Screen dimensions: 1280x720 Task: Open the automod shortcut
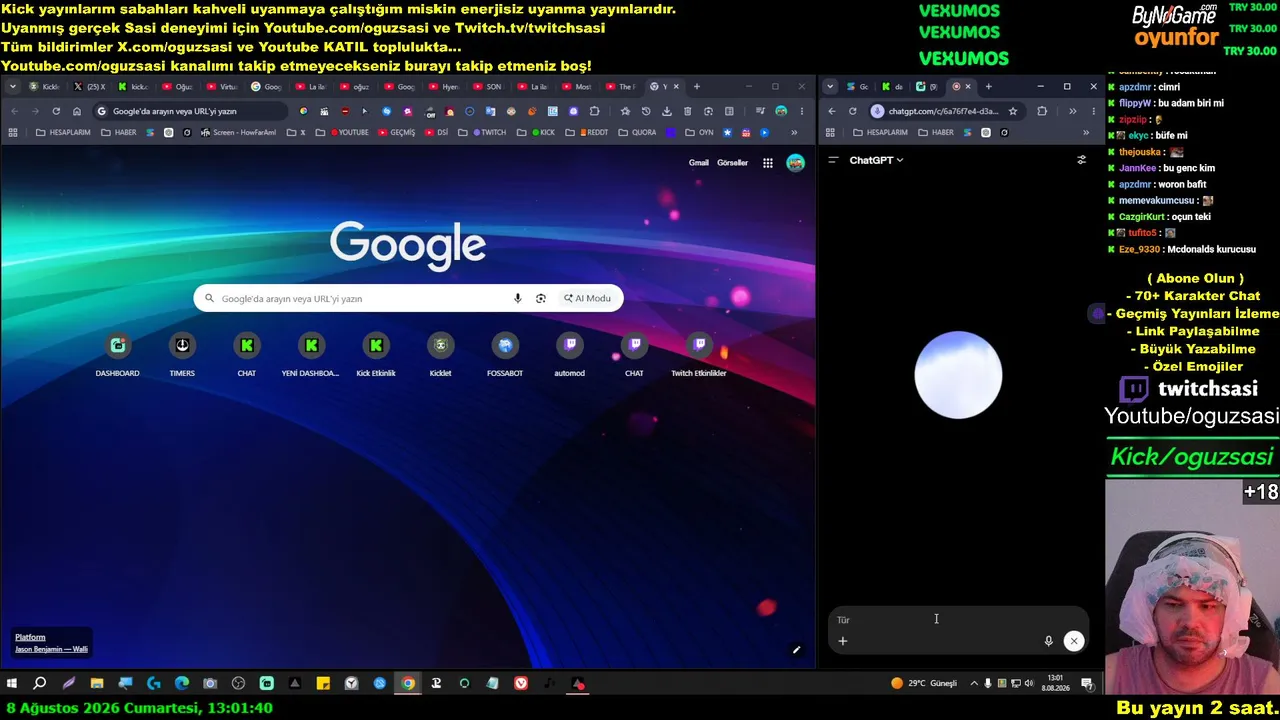pyautogui.click(x=570, y=355)
